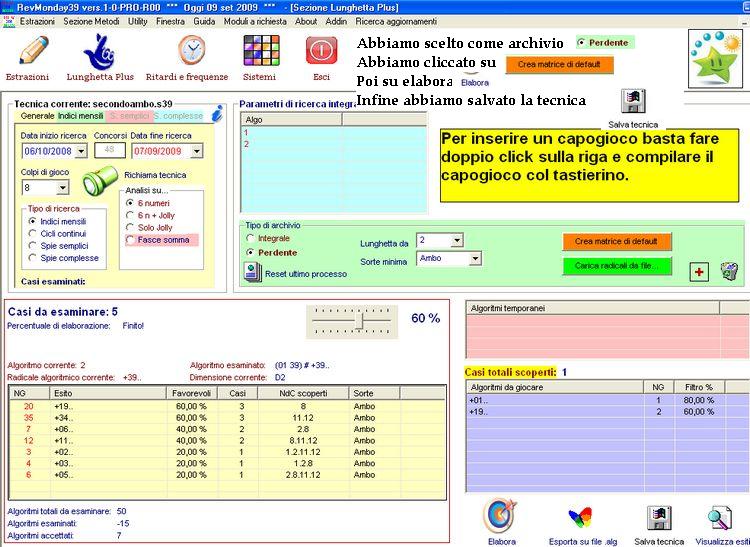The height and width of the screenshot is (547, 750).
Task: Click Filtro % column header
Action: (x=699, y=387)
